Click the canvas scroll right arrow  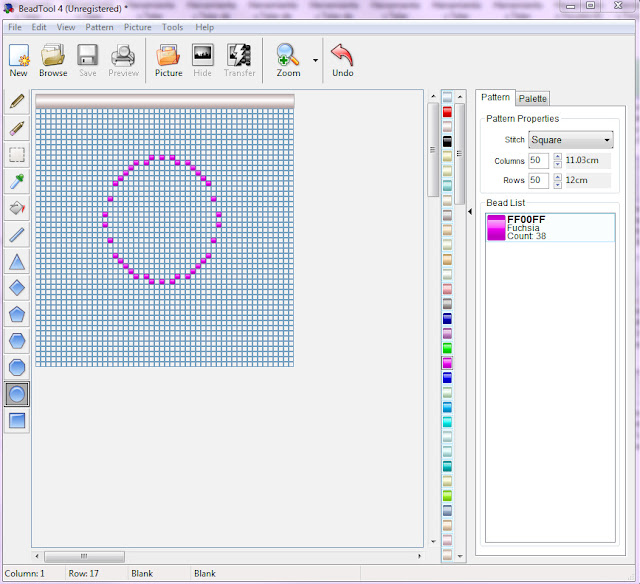click(419, 556)
